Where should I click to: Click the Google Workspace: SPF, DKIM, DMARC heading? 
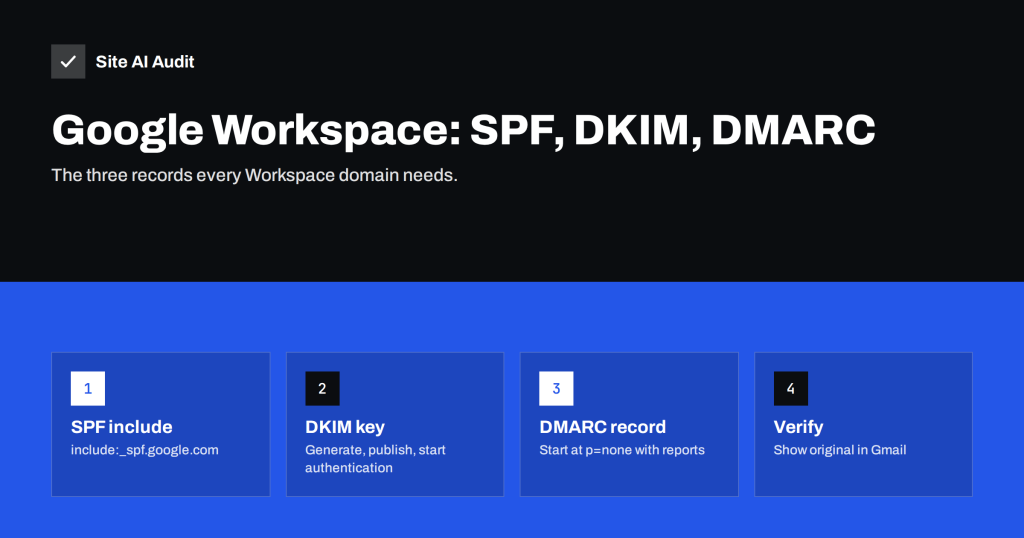click(463, 130)
